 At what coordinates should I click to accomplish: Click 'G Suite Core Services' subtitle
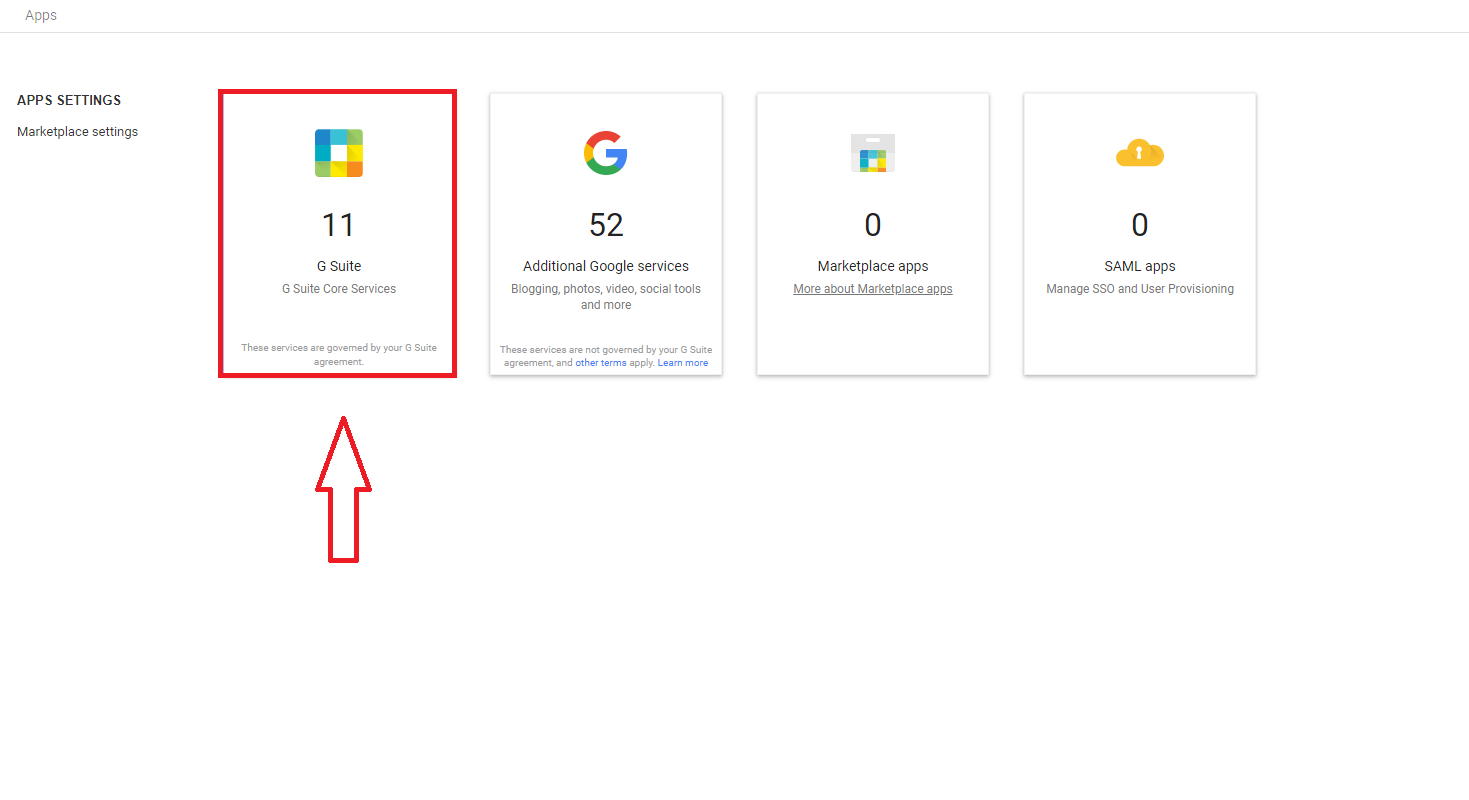339,289
